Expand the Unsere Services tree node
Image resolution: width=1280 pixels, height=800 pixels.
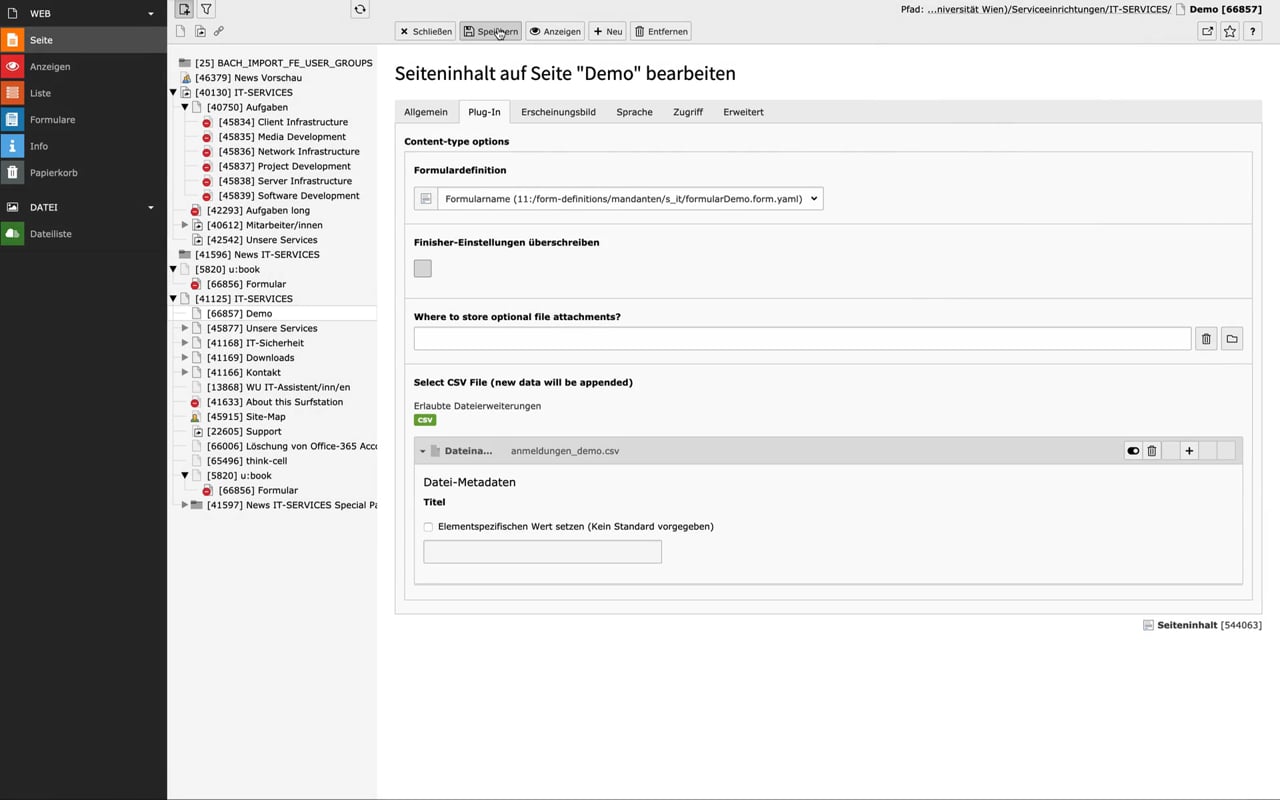[x=185, y=328]
